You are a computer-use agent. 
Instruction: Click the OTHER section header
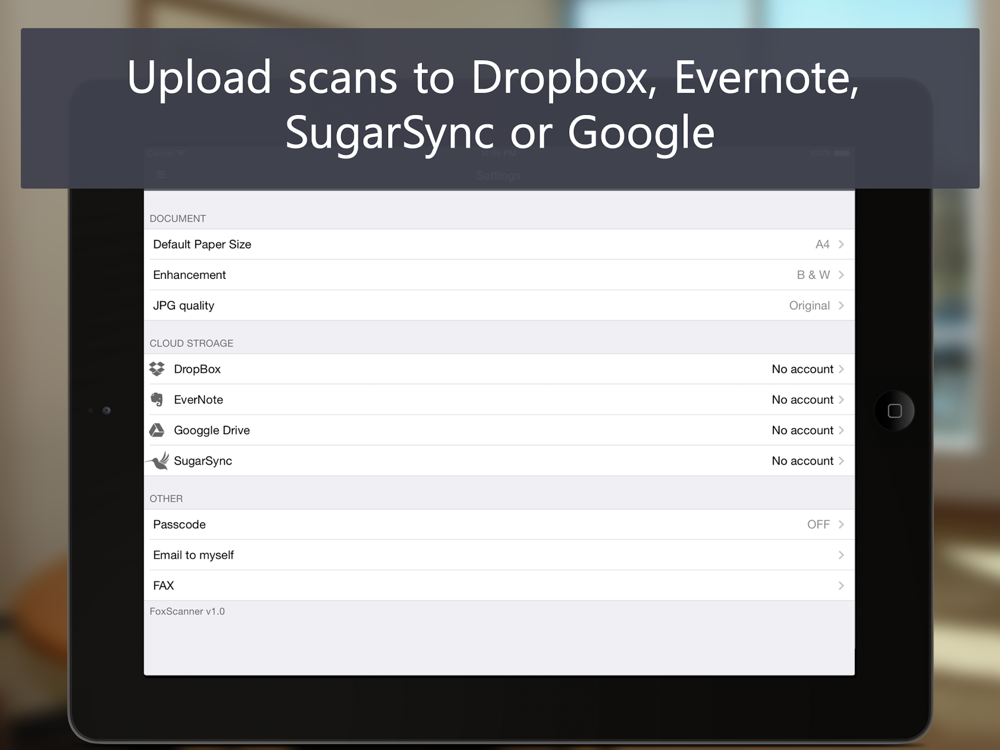pyautogui.click(x=166, y=499)
